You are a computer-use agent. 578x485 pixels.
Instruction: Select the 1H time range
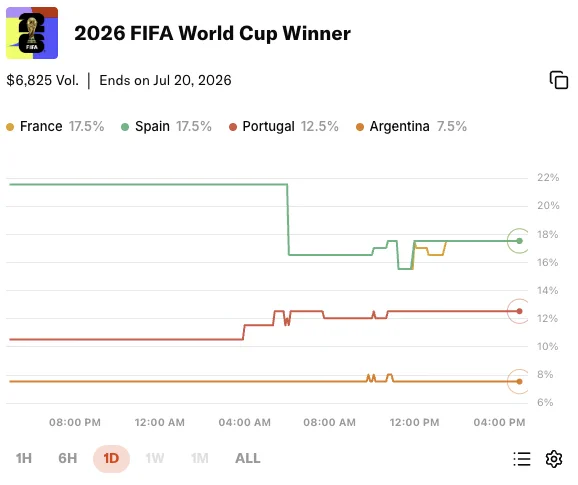[x=24, y=458]
